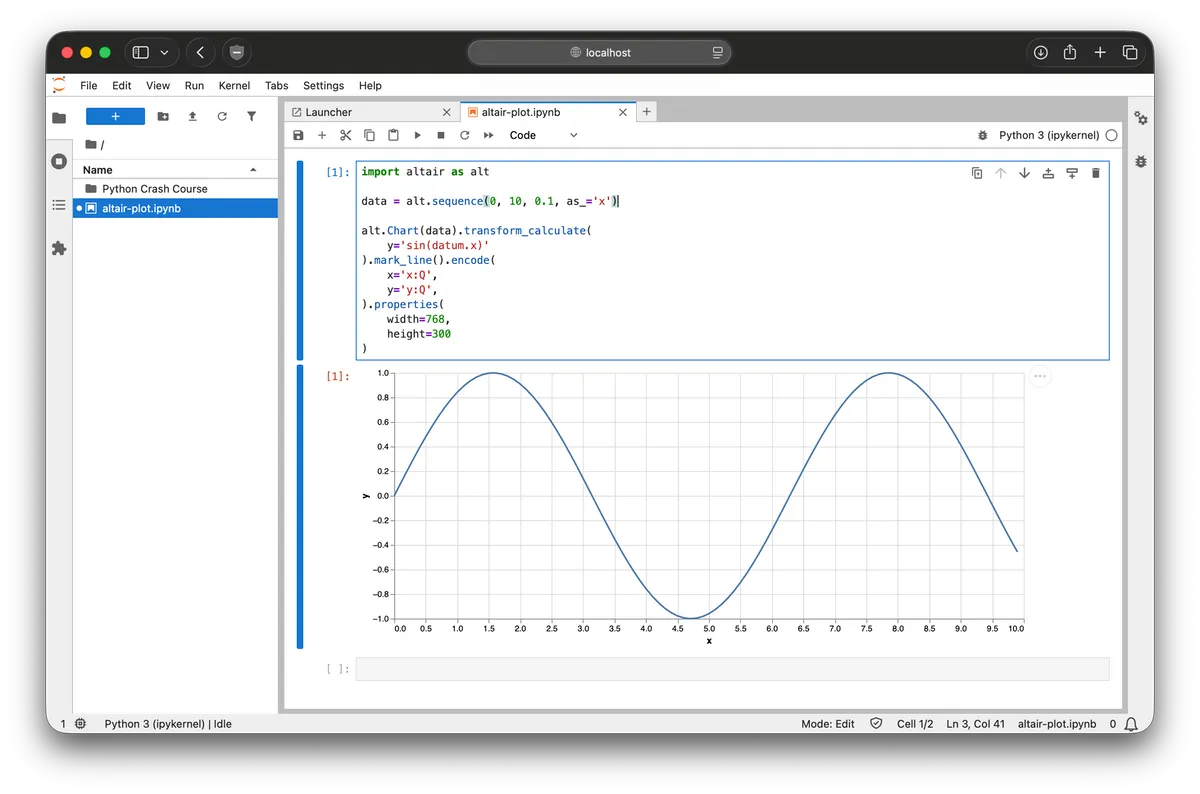Click the kernel status circle indicator
The width and height of the screenshot is (1200, 794).
click(1112, 135)
